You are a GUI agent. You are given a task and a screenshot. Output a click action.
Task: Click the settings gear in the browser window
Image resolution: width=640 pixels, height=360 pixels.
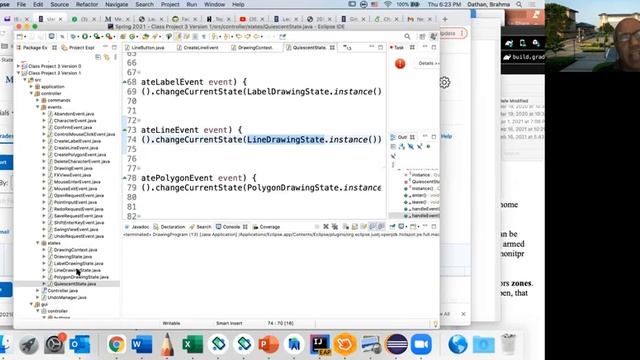click(x=444, y=82)
